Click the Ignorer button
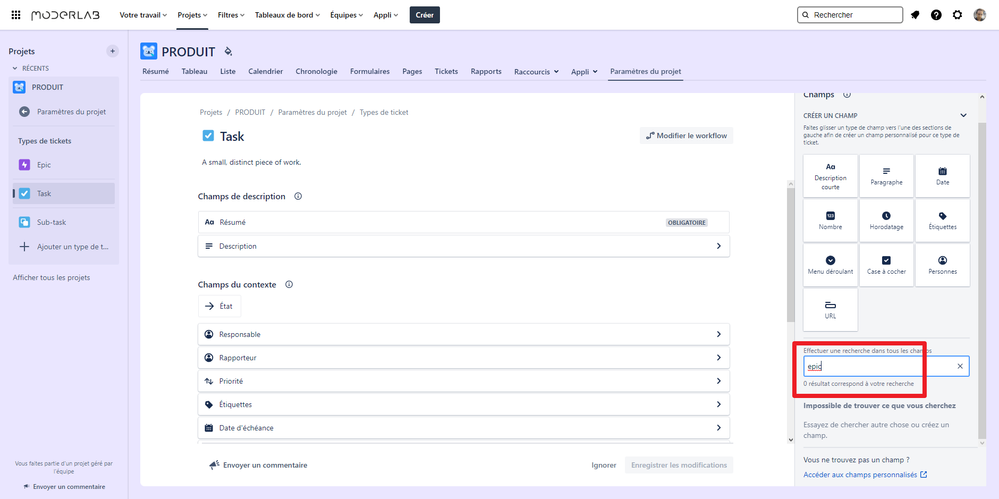 point(603,465)
